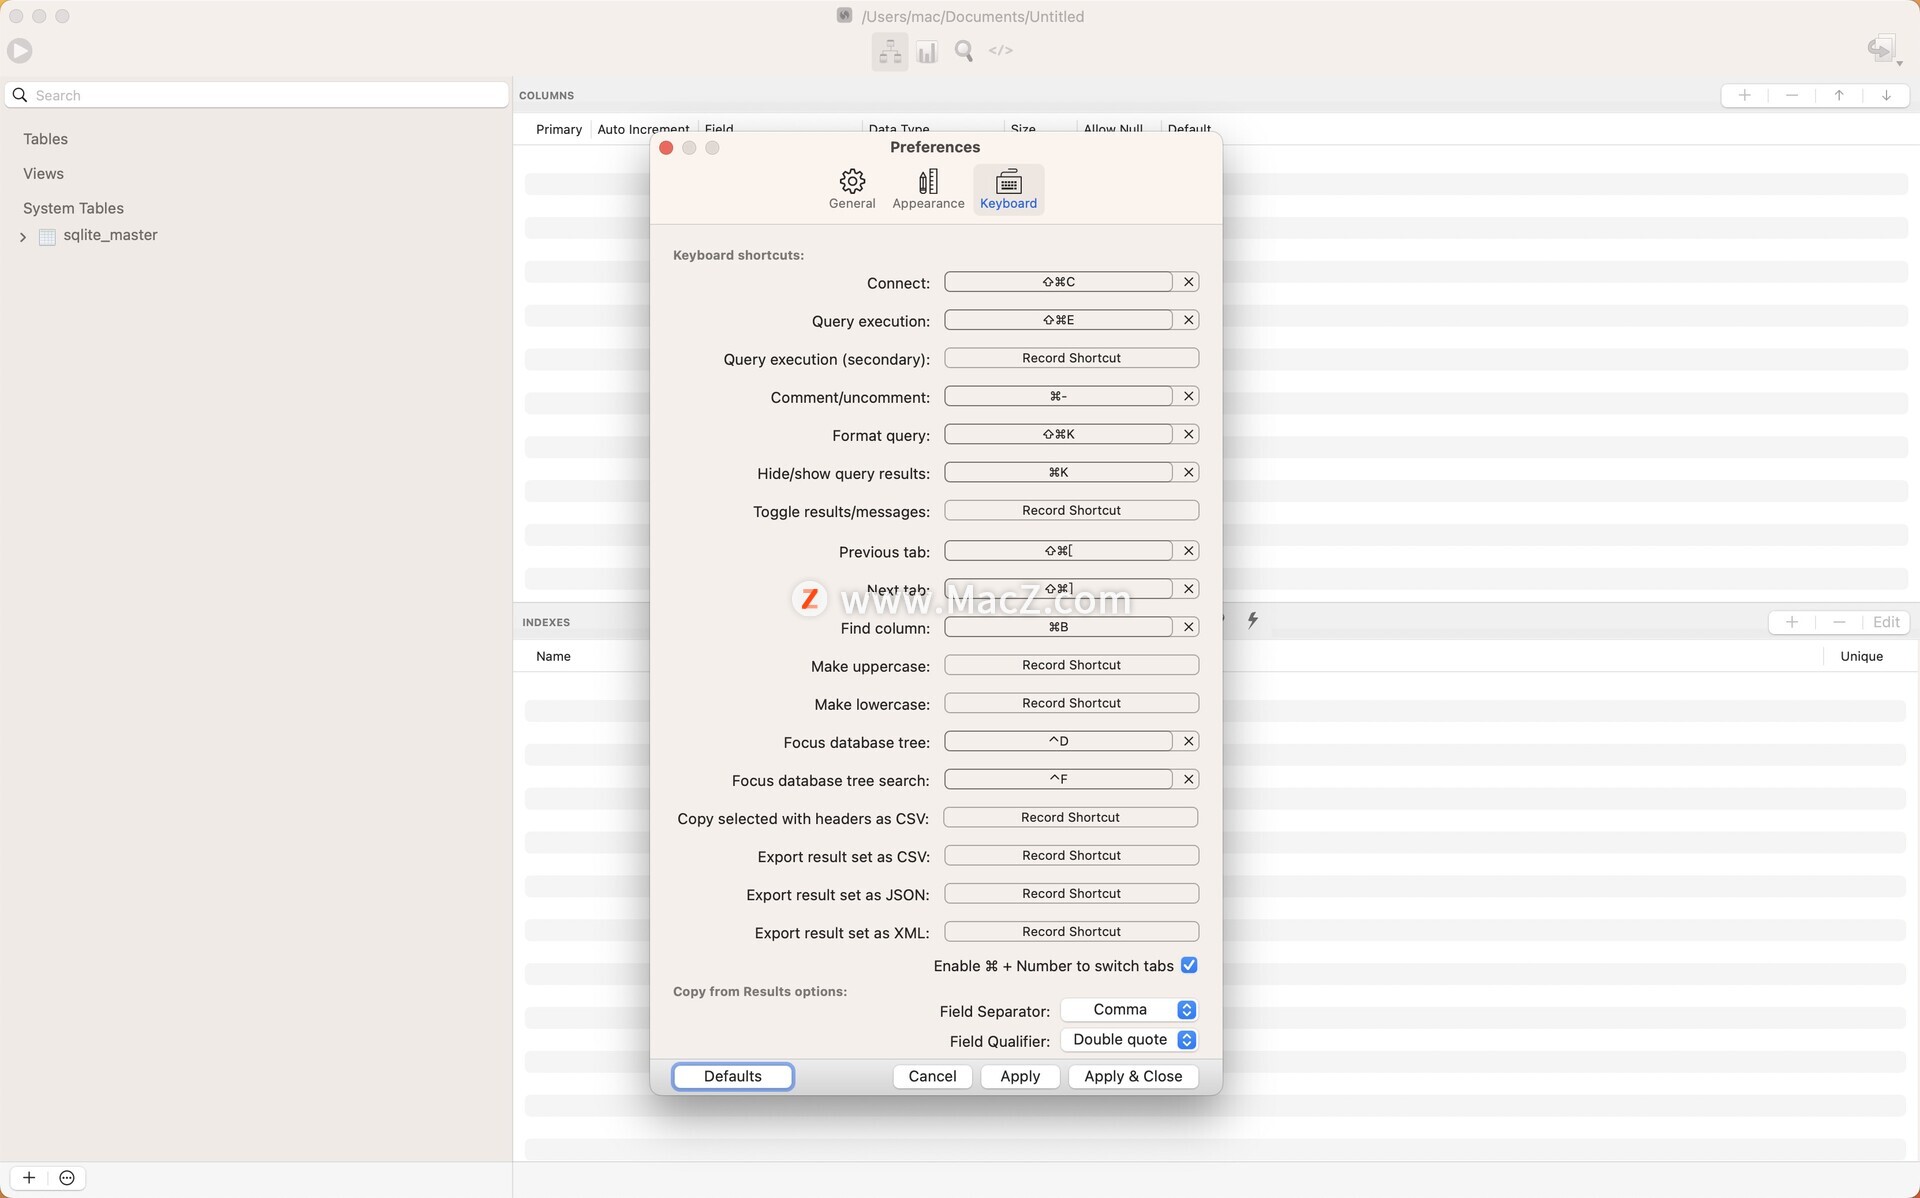Image resolution: width=1920 pixels, height=1198 pixels.
Task: Record shortcut for Make lowercase
Action: pos(1071,703)
